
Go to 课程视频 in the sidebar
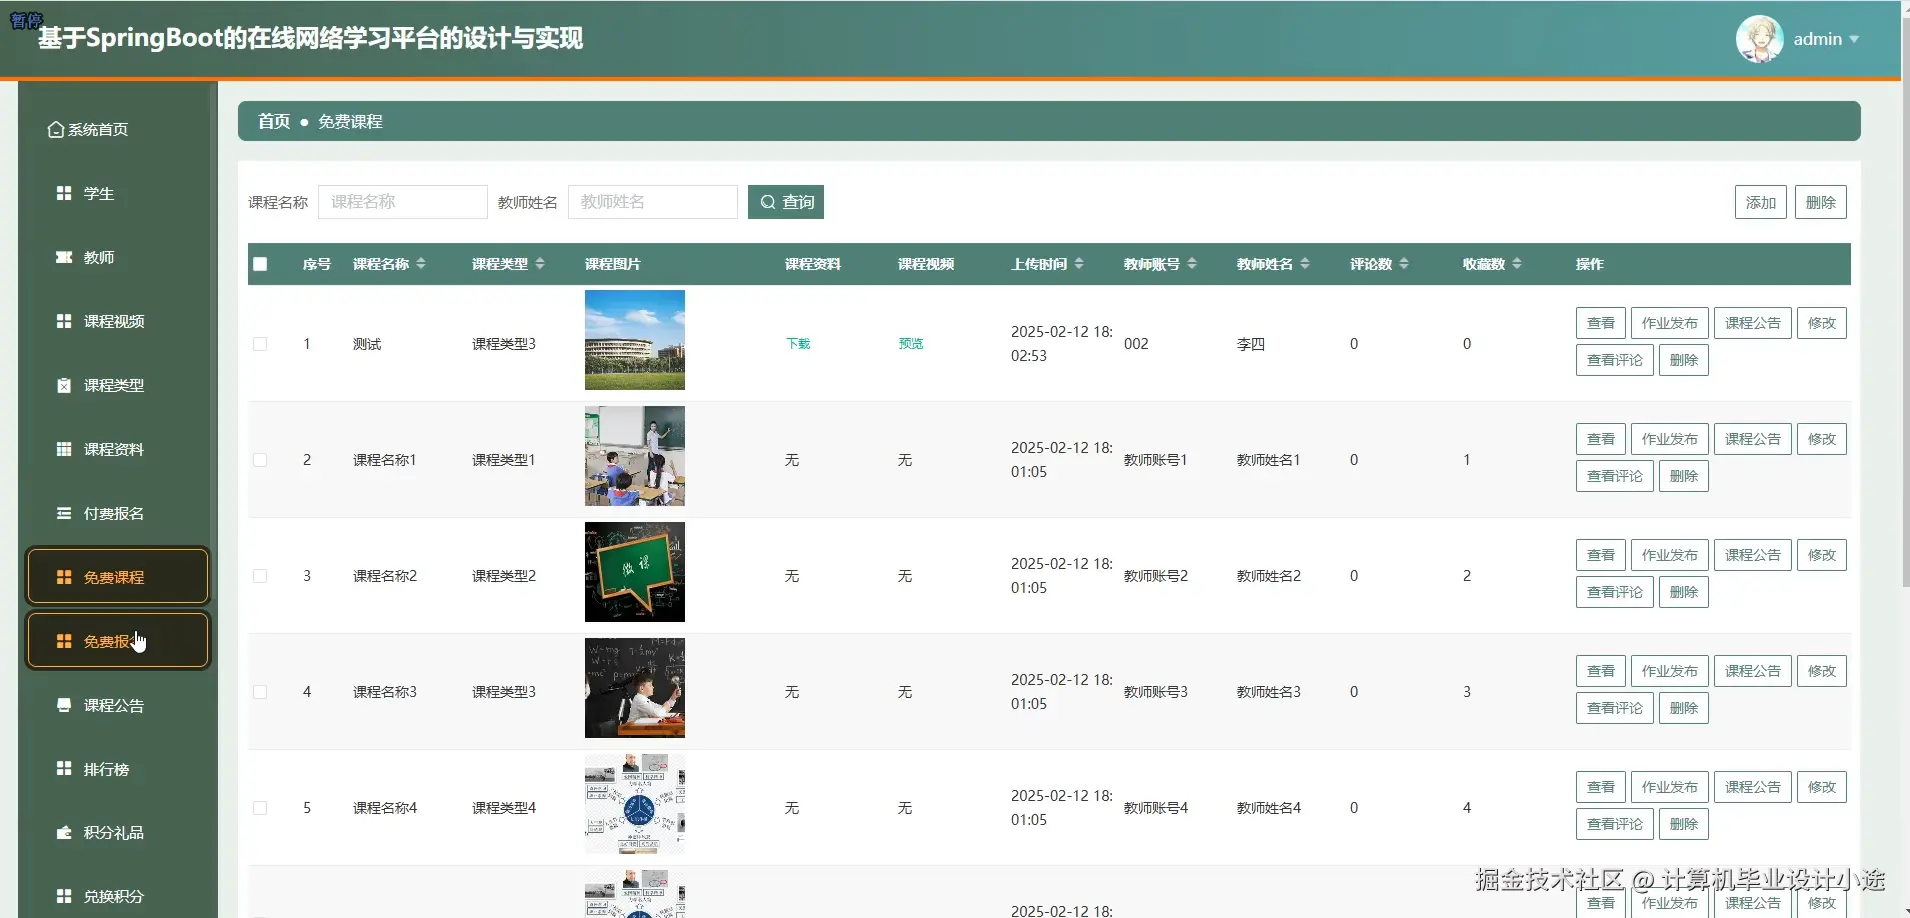(118, 321)
